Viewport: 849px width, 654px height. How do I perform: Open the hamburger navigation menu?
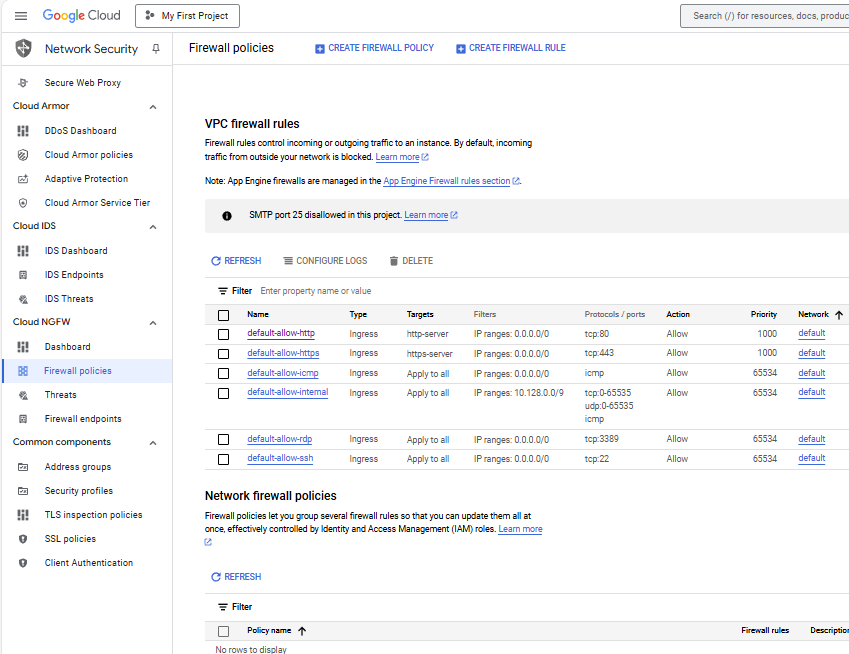tap(21, 16)
